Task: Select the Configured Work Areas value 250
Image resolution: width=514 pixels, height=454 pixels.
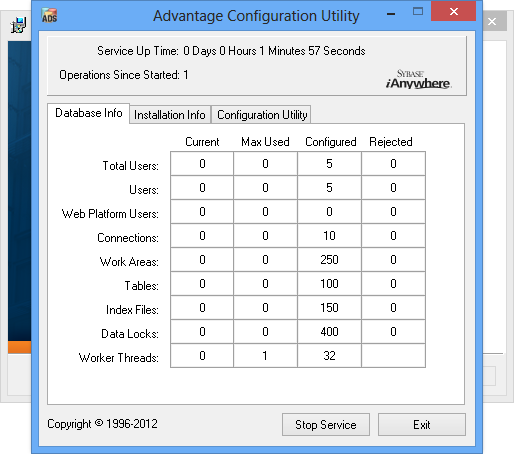Action: coord(329,260)
